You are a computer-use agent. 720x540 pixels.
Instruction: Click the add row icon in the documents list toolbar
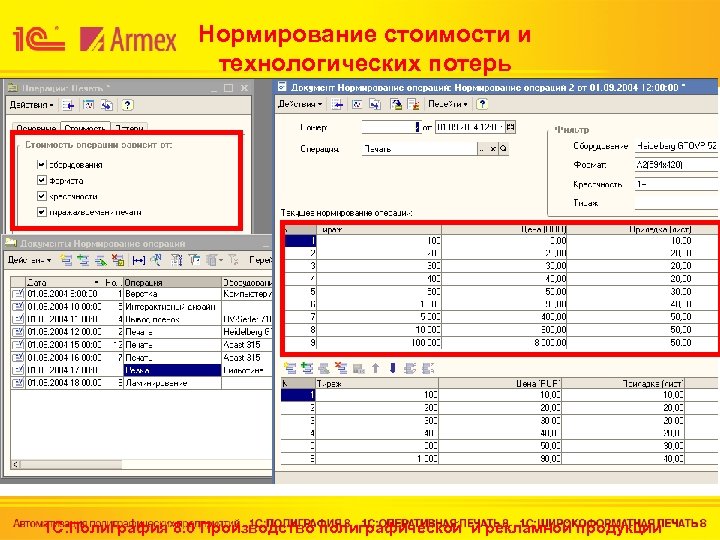coord(66,260)
